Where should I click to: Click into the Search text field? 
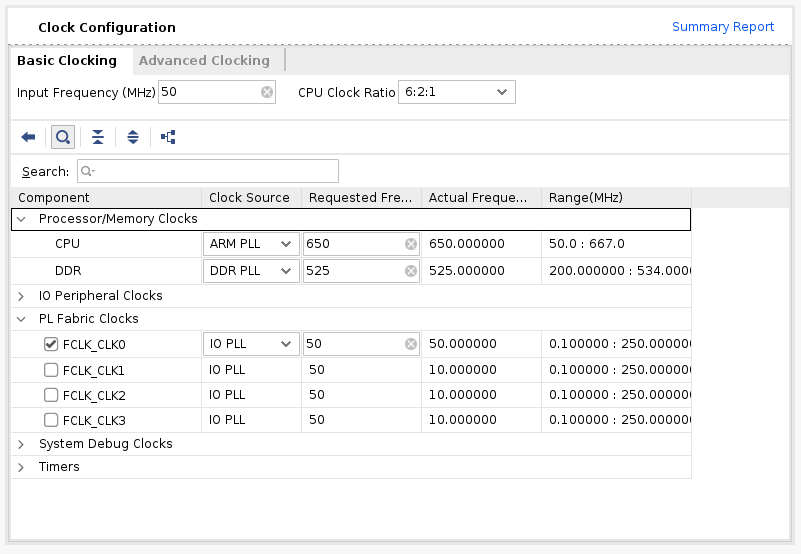(208, 171)
